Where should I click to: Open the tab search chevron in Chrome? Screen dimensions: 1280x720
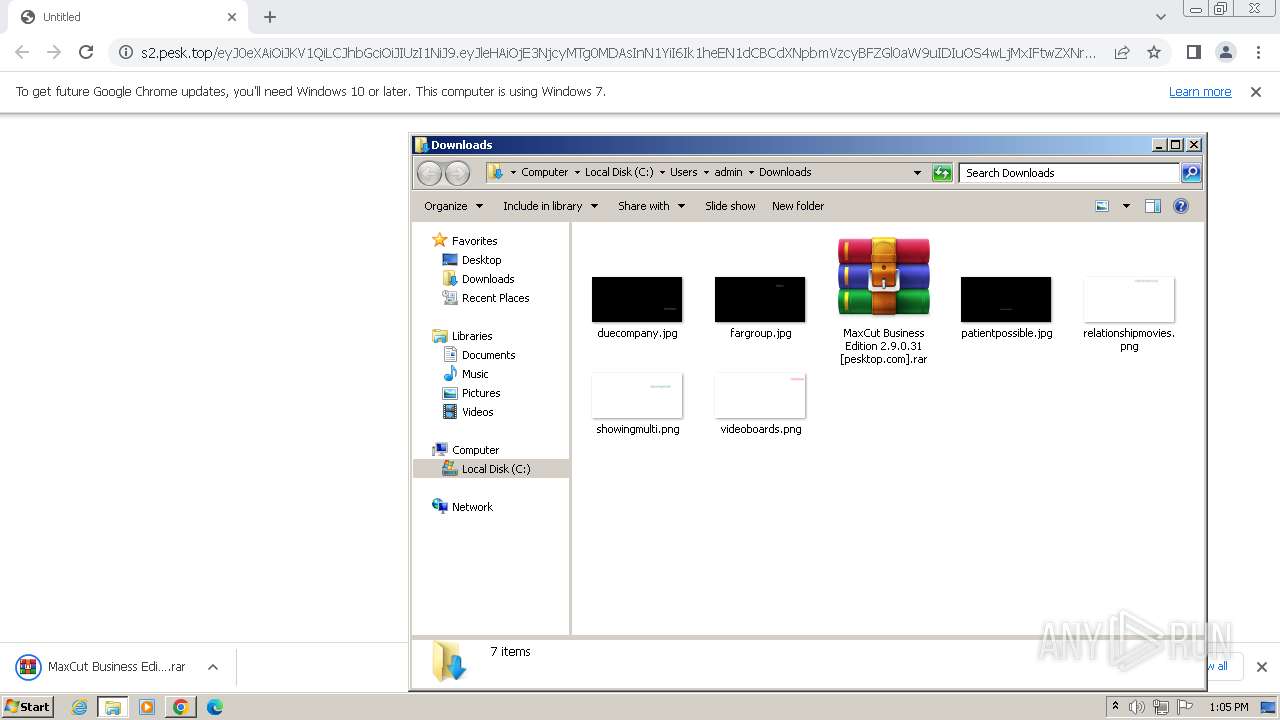(1161, 17)
